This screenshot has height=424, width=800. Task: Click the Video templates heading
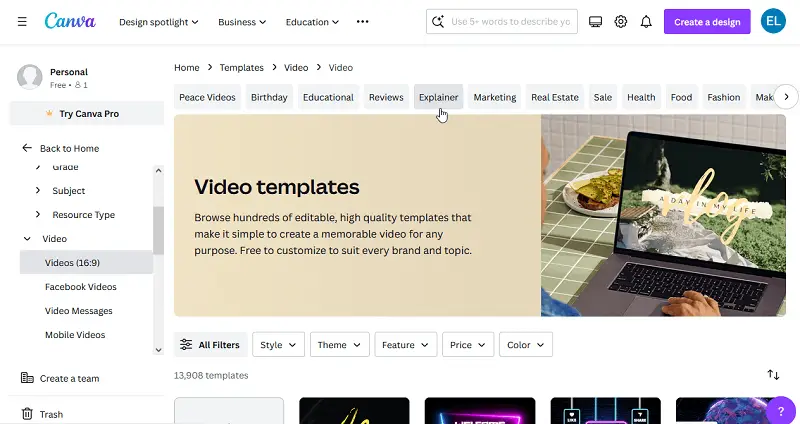[x=277, y=187]
